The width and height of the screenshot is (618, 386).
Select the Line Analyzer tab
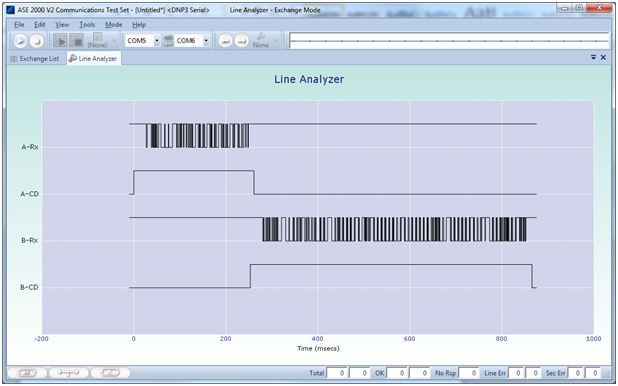(x=93, y=59)
